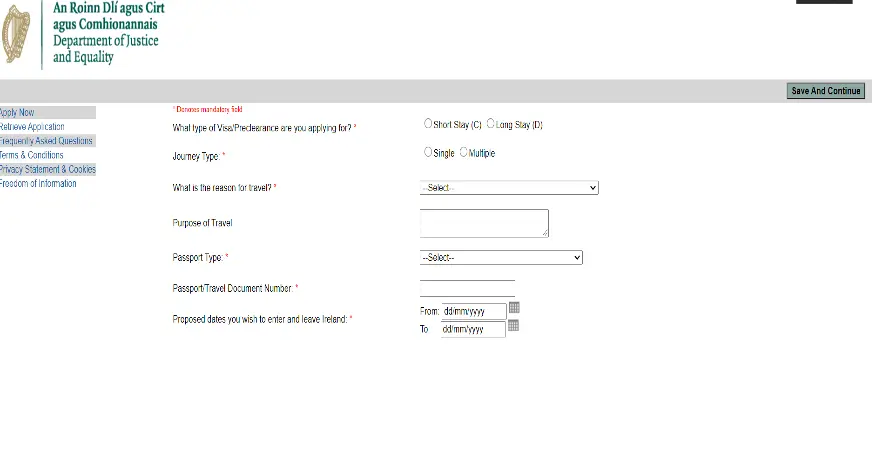The width and height of the screenshot is (872, 458).
Task: Open Retrieve Application from the sidebar
Action: (x=32, y=127)
